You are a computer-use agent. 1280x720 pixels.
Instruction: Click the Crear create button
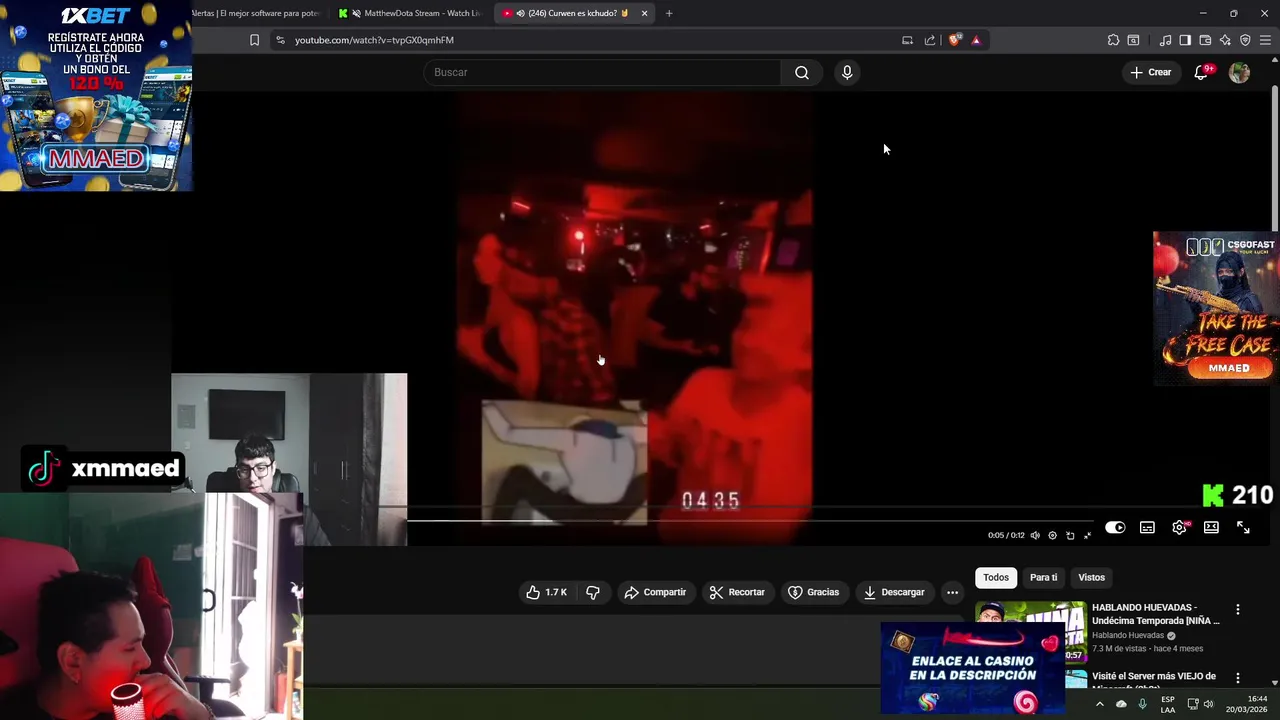pyautogui.click(x=1150, y=72)
